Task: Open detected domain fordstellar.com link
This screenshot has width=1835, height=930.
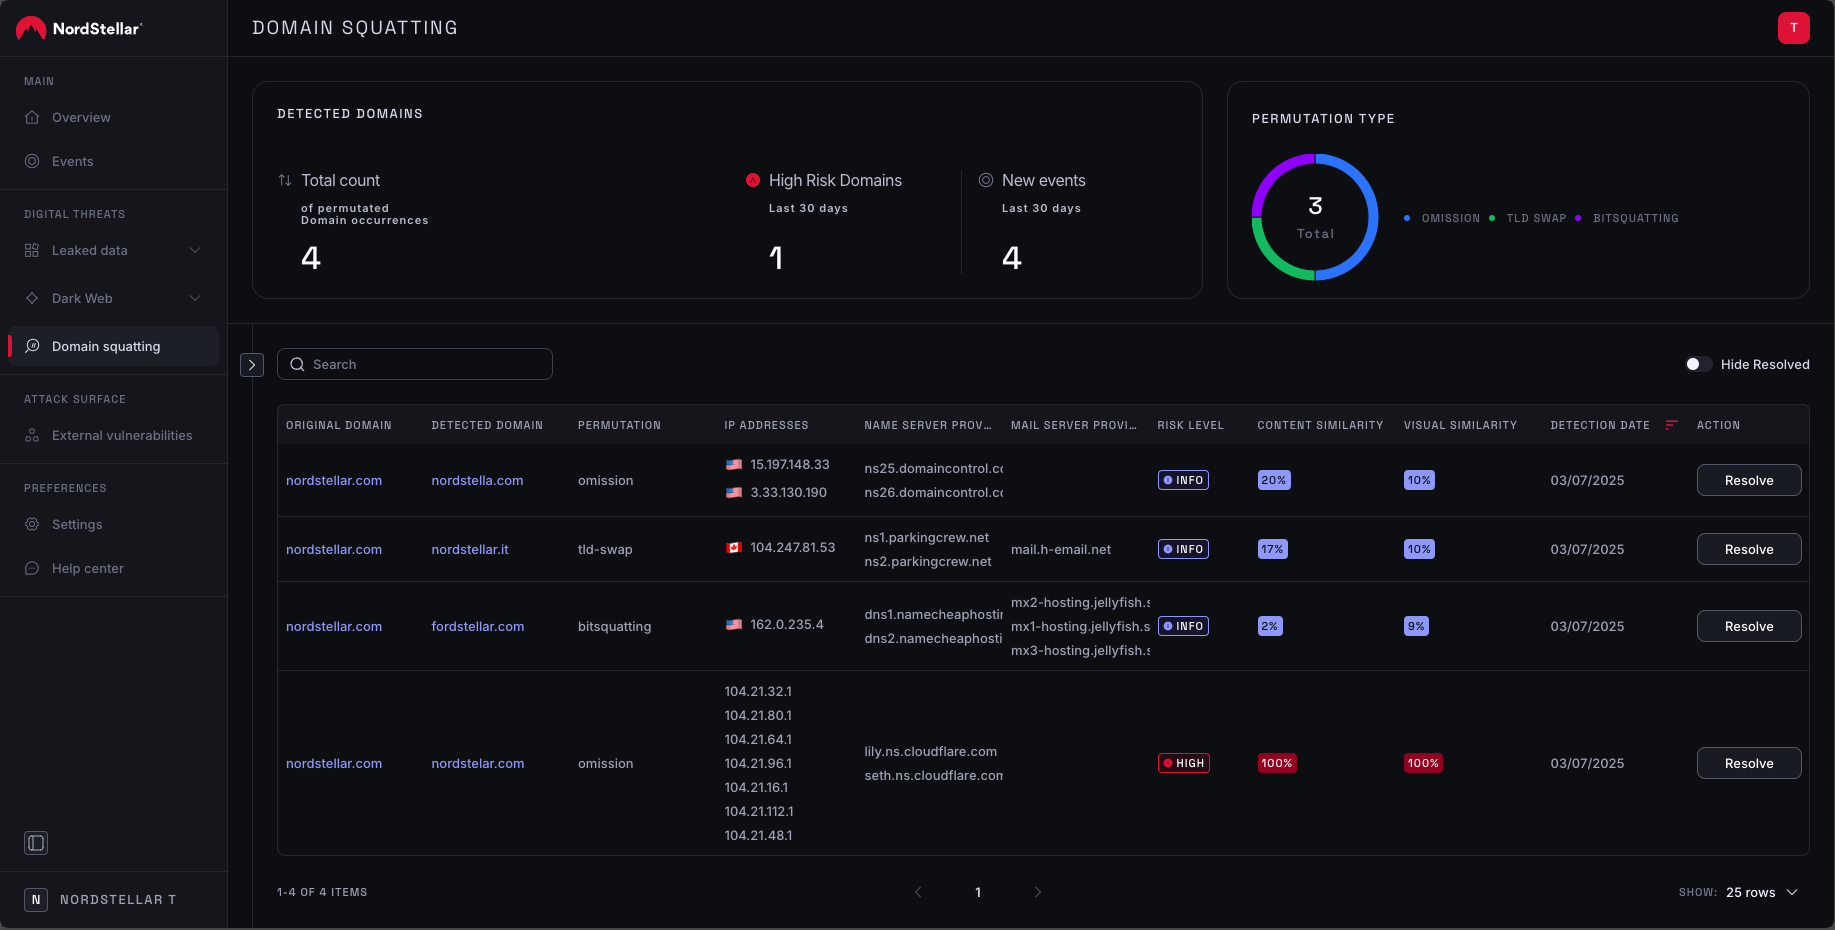Action: [x=478, y=626]
